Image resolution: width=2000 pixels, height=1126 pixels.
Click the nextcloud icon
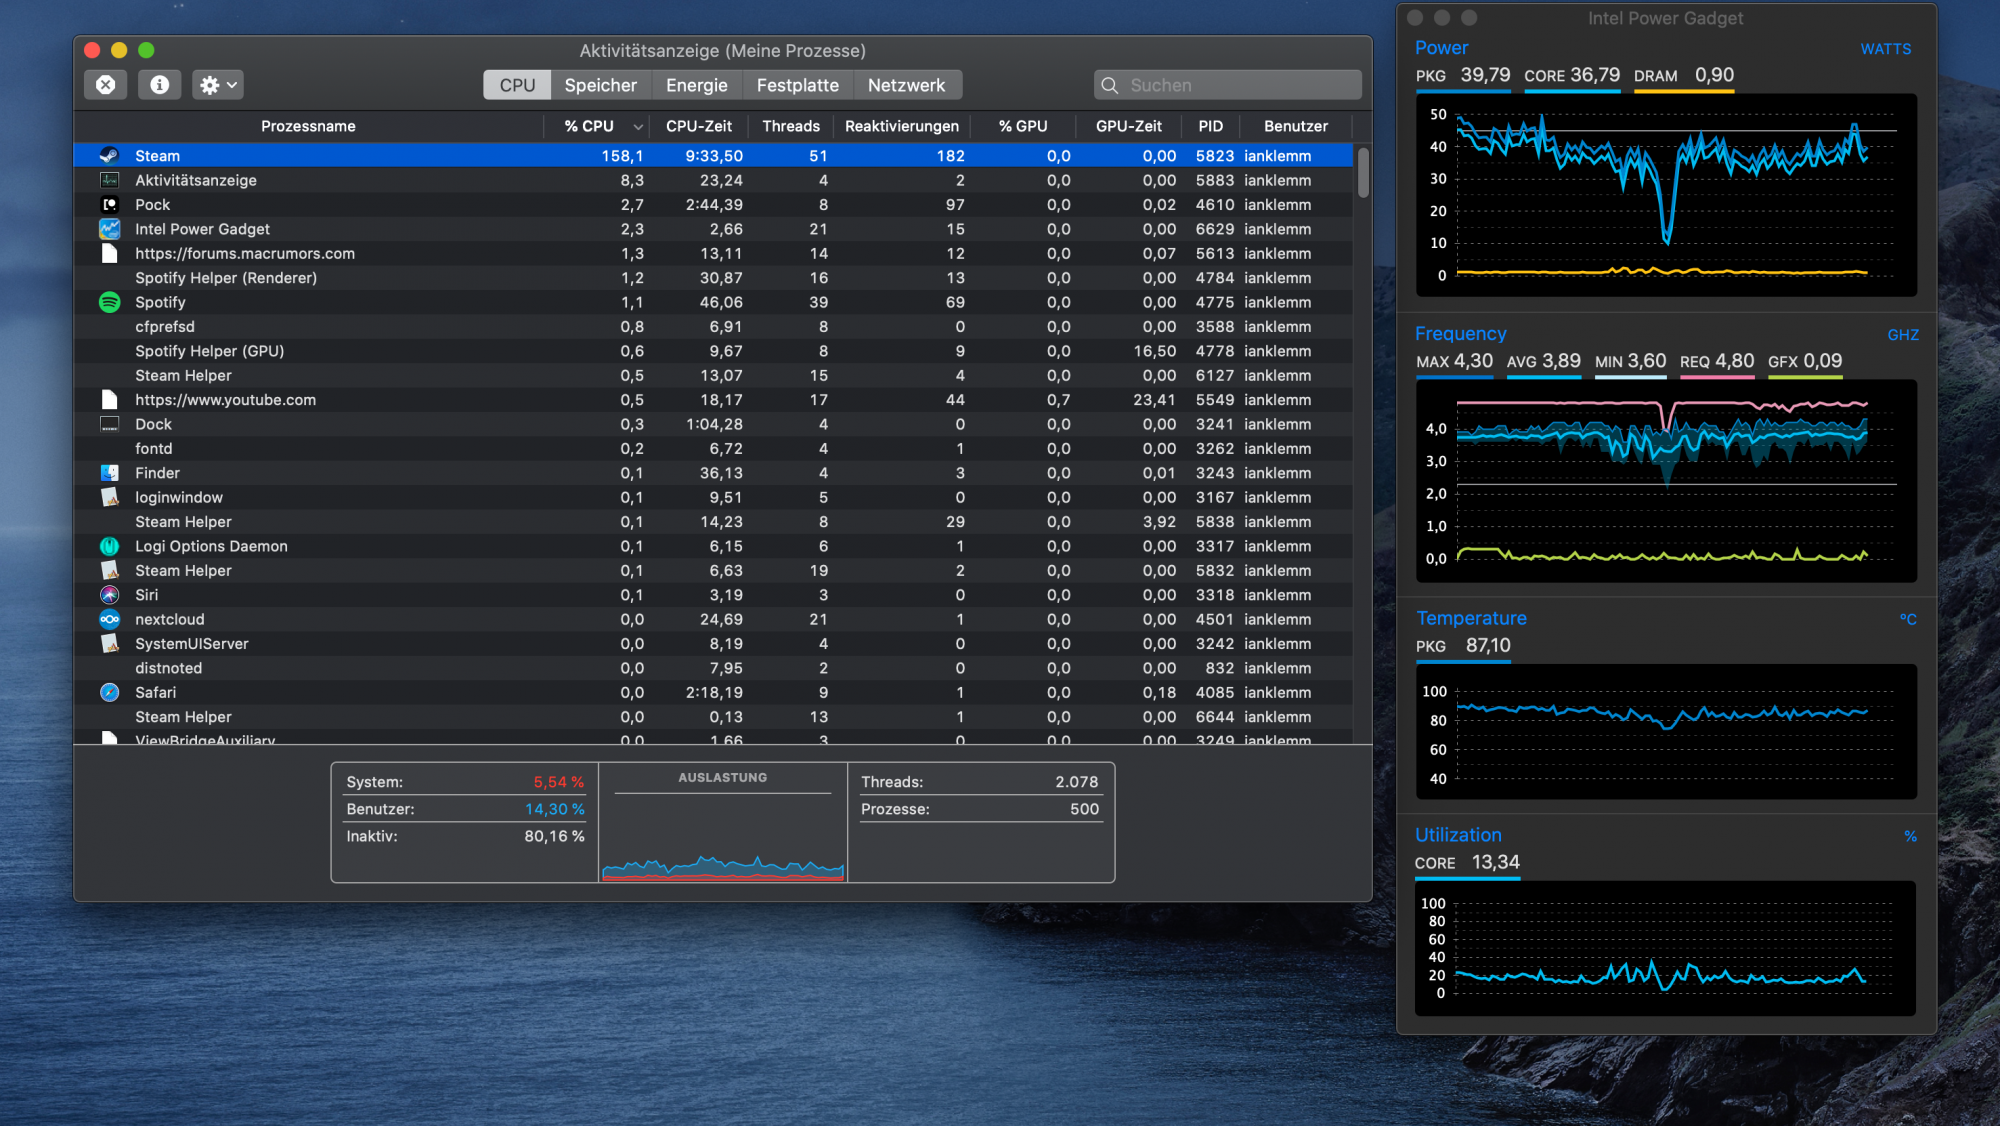[x=110, y=619]
